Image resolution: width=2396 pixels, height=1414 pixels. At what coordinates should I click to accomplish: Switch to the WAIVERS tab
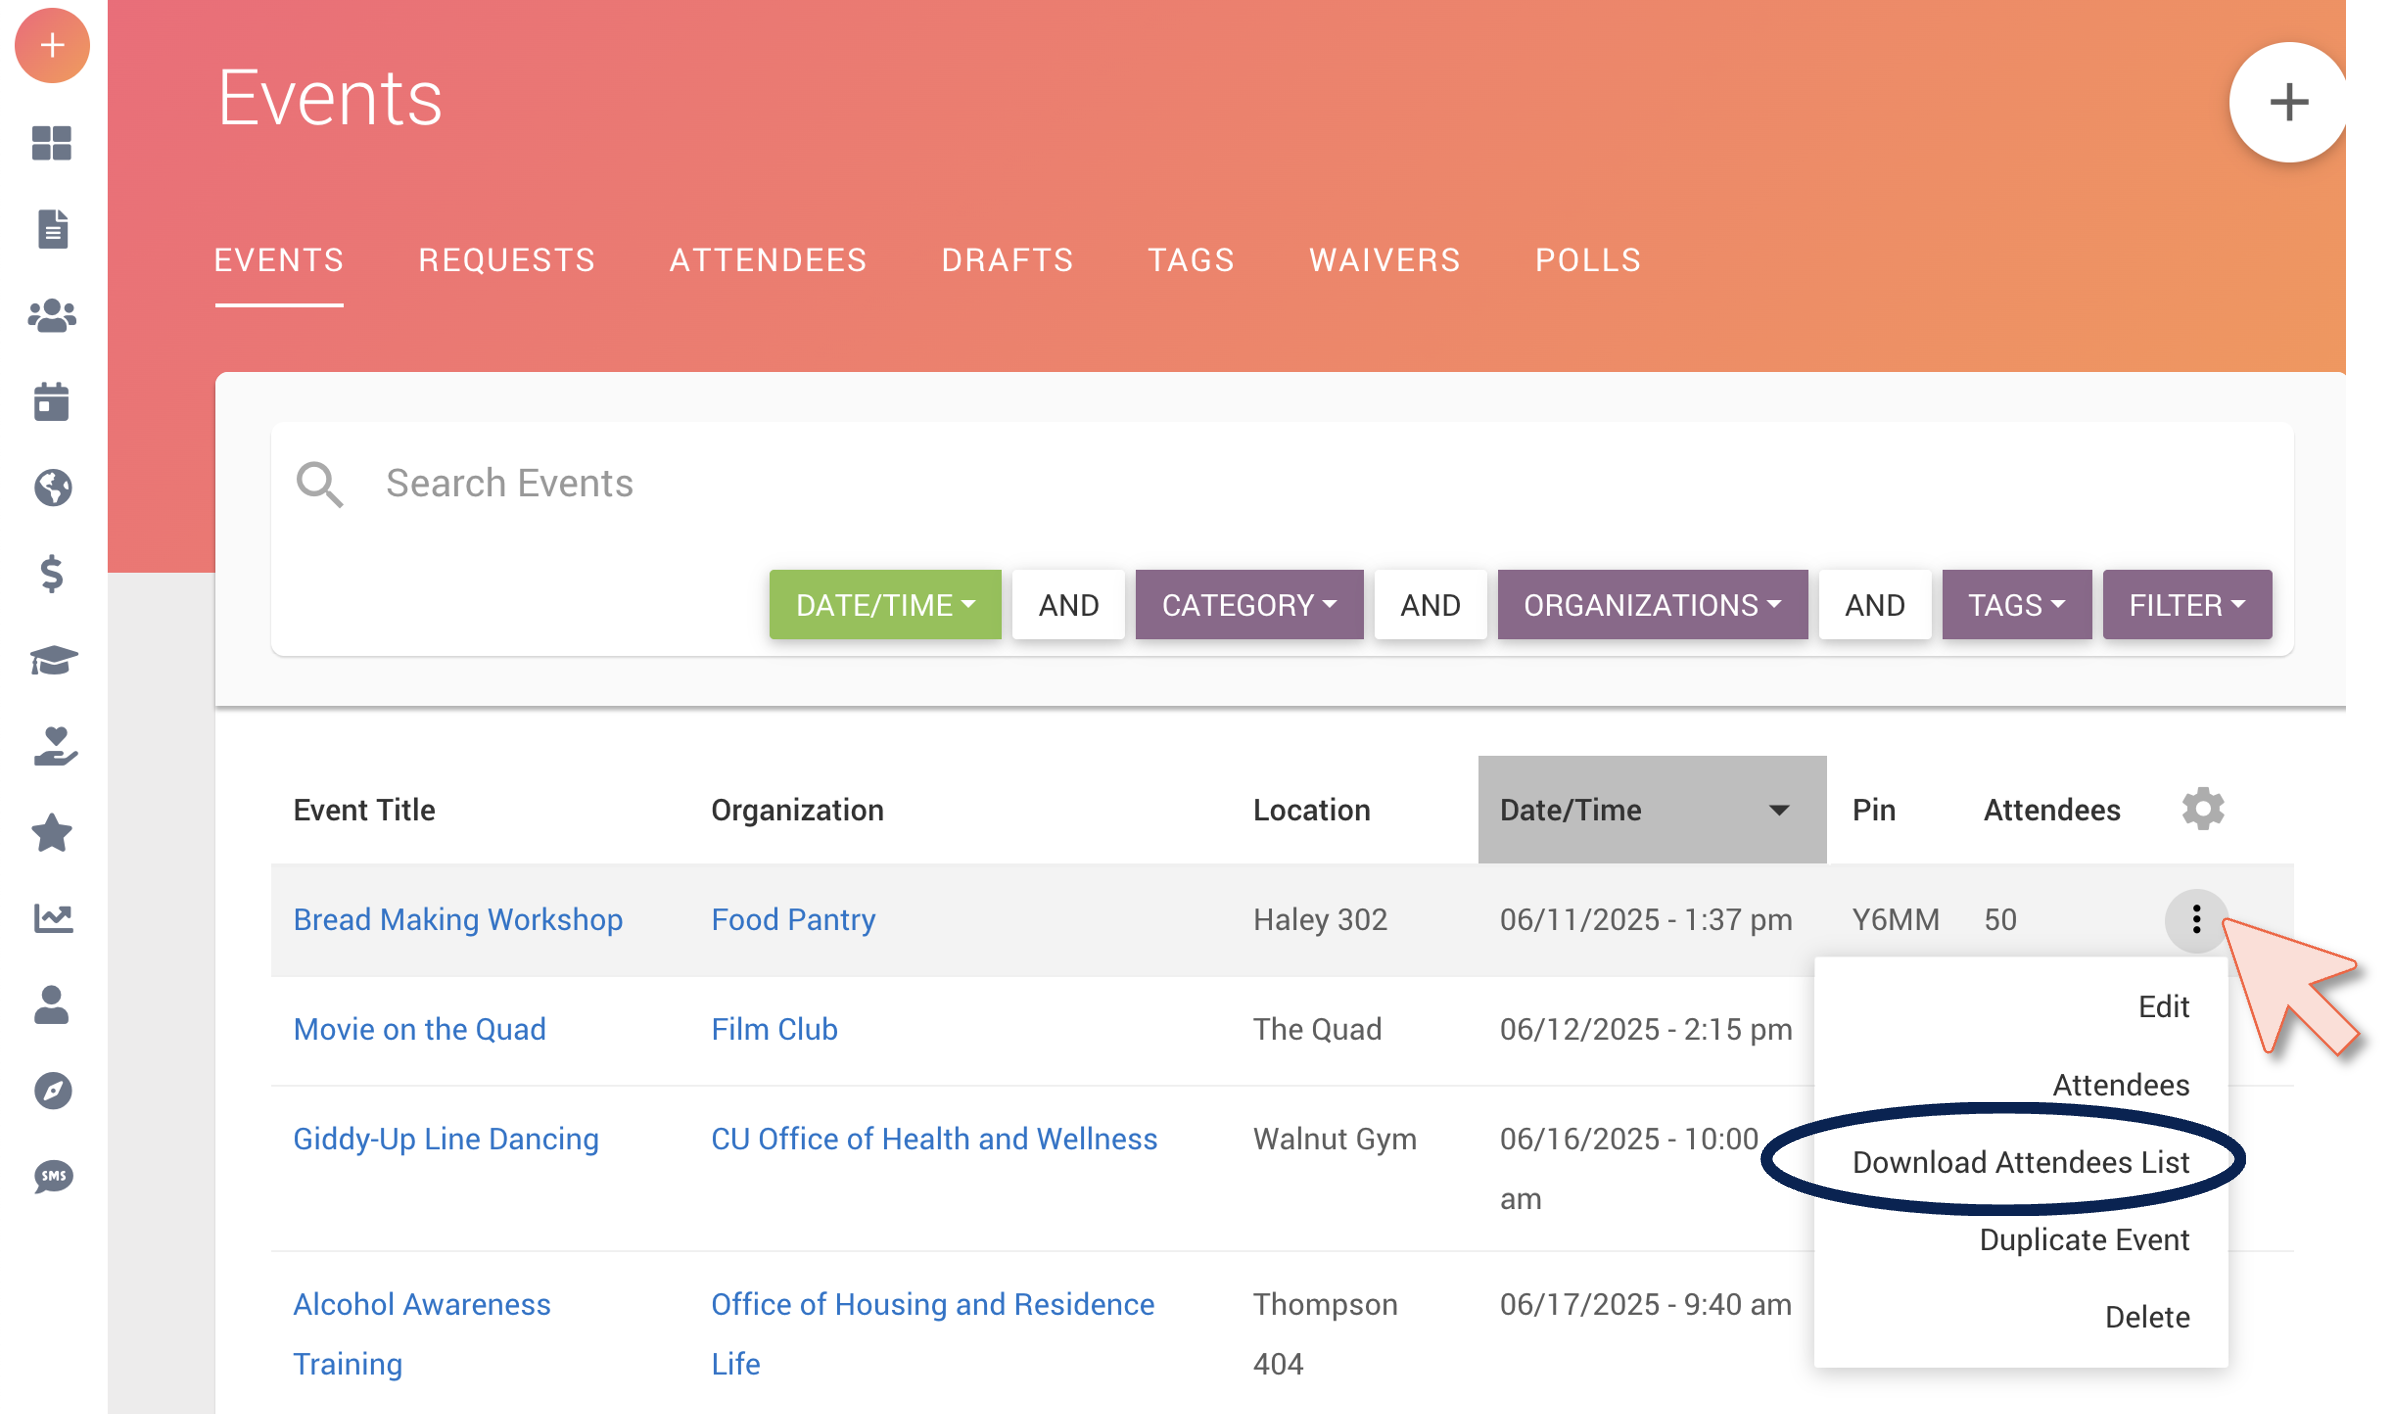pyautogui.click(x=1385, y=260)
